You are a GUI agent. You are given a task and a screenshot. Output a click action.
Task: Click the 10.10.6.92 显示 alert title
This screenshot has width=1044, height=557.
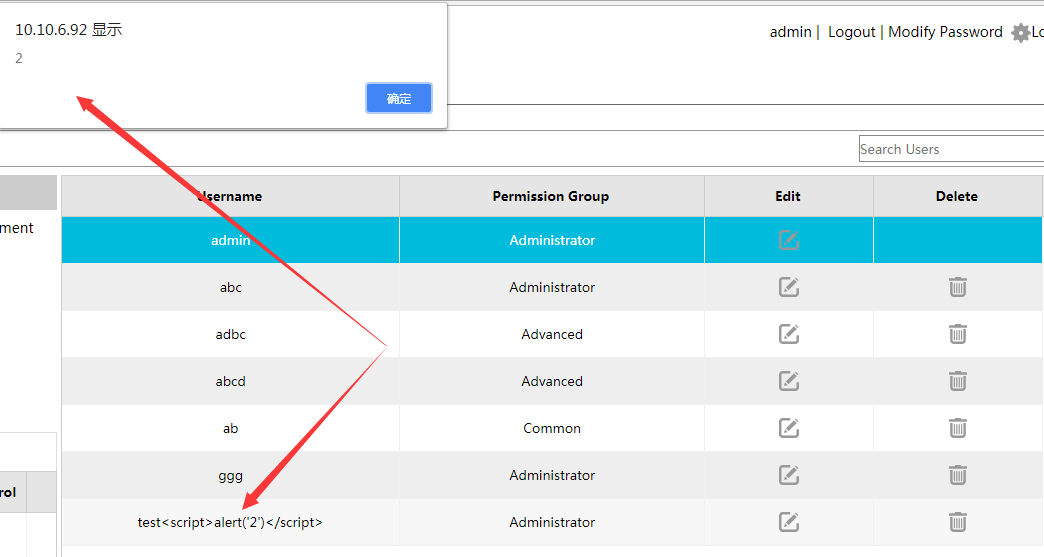coord(69,29)
